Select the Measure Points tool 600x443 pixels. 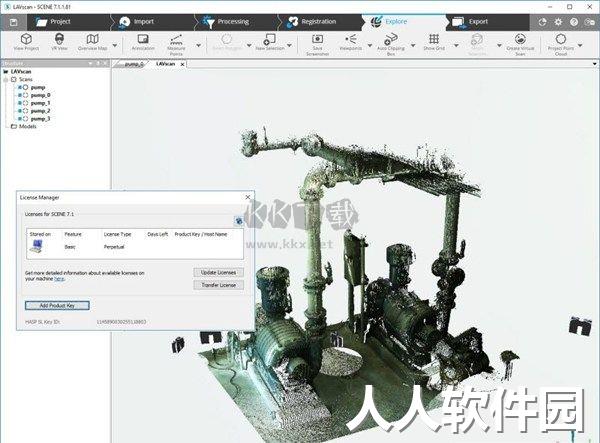click(x=176, y=45)
